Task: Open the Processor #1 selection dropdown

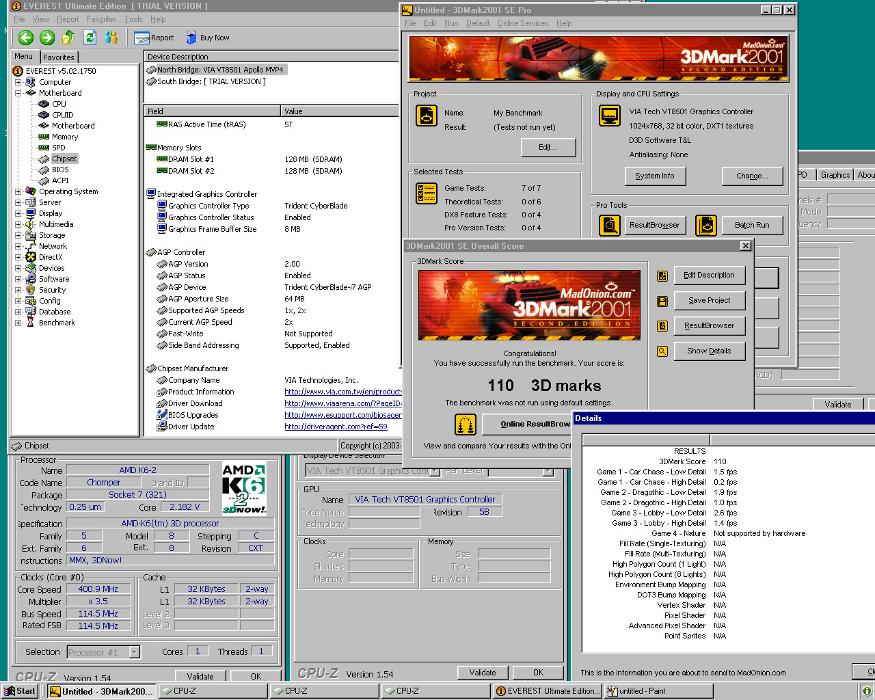Action: point(134,652)
